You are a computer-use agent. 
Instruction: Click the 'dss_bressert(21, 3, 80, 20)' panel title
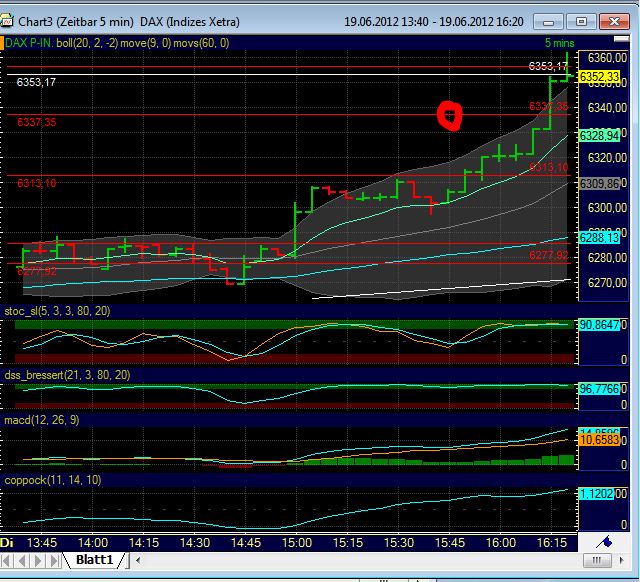point(67,375)
